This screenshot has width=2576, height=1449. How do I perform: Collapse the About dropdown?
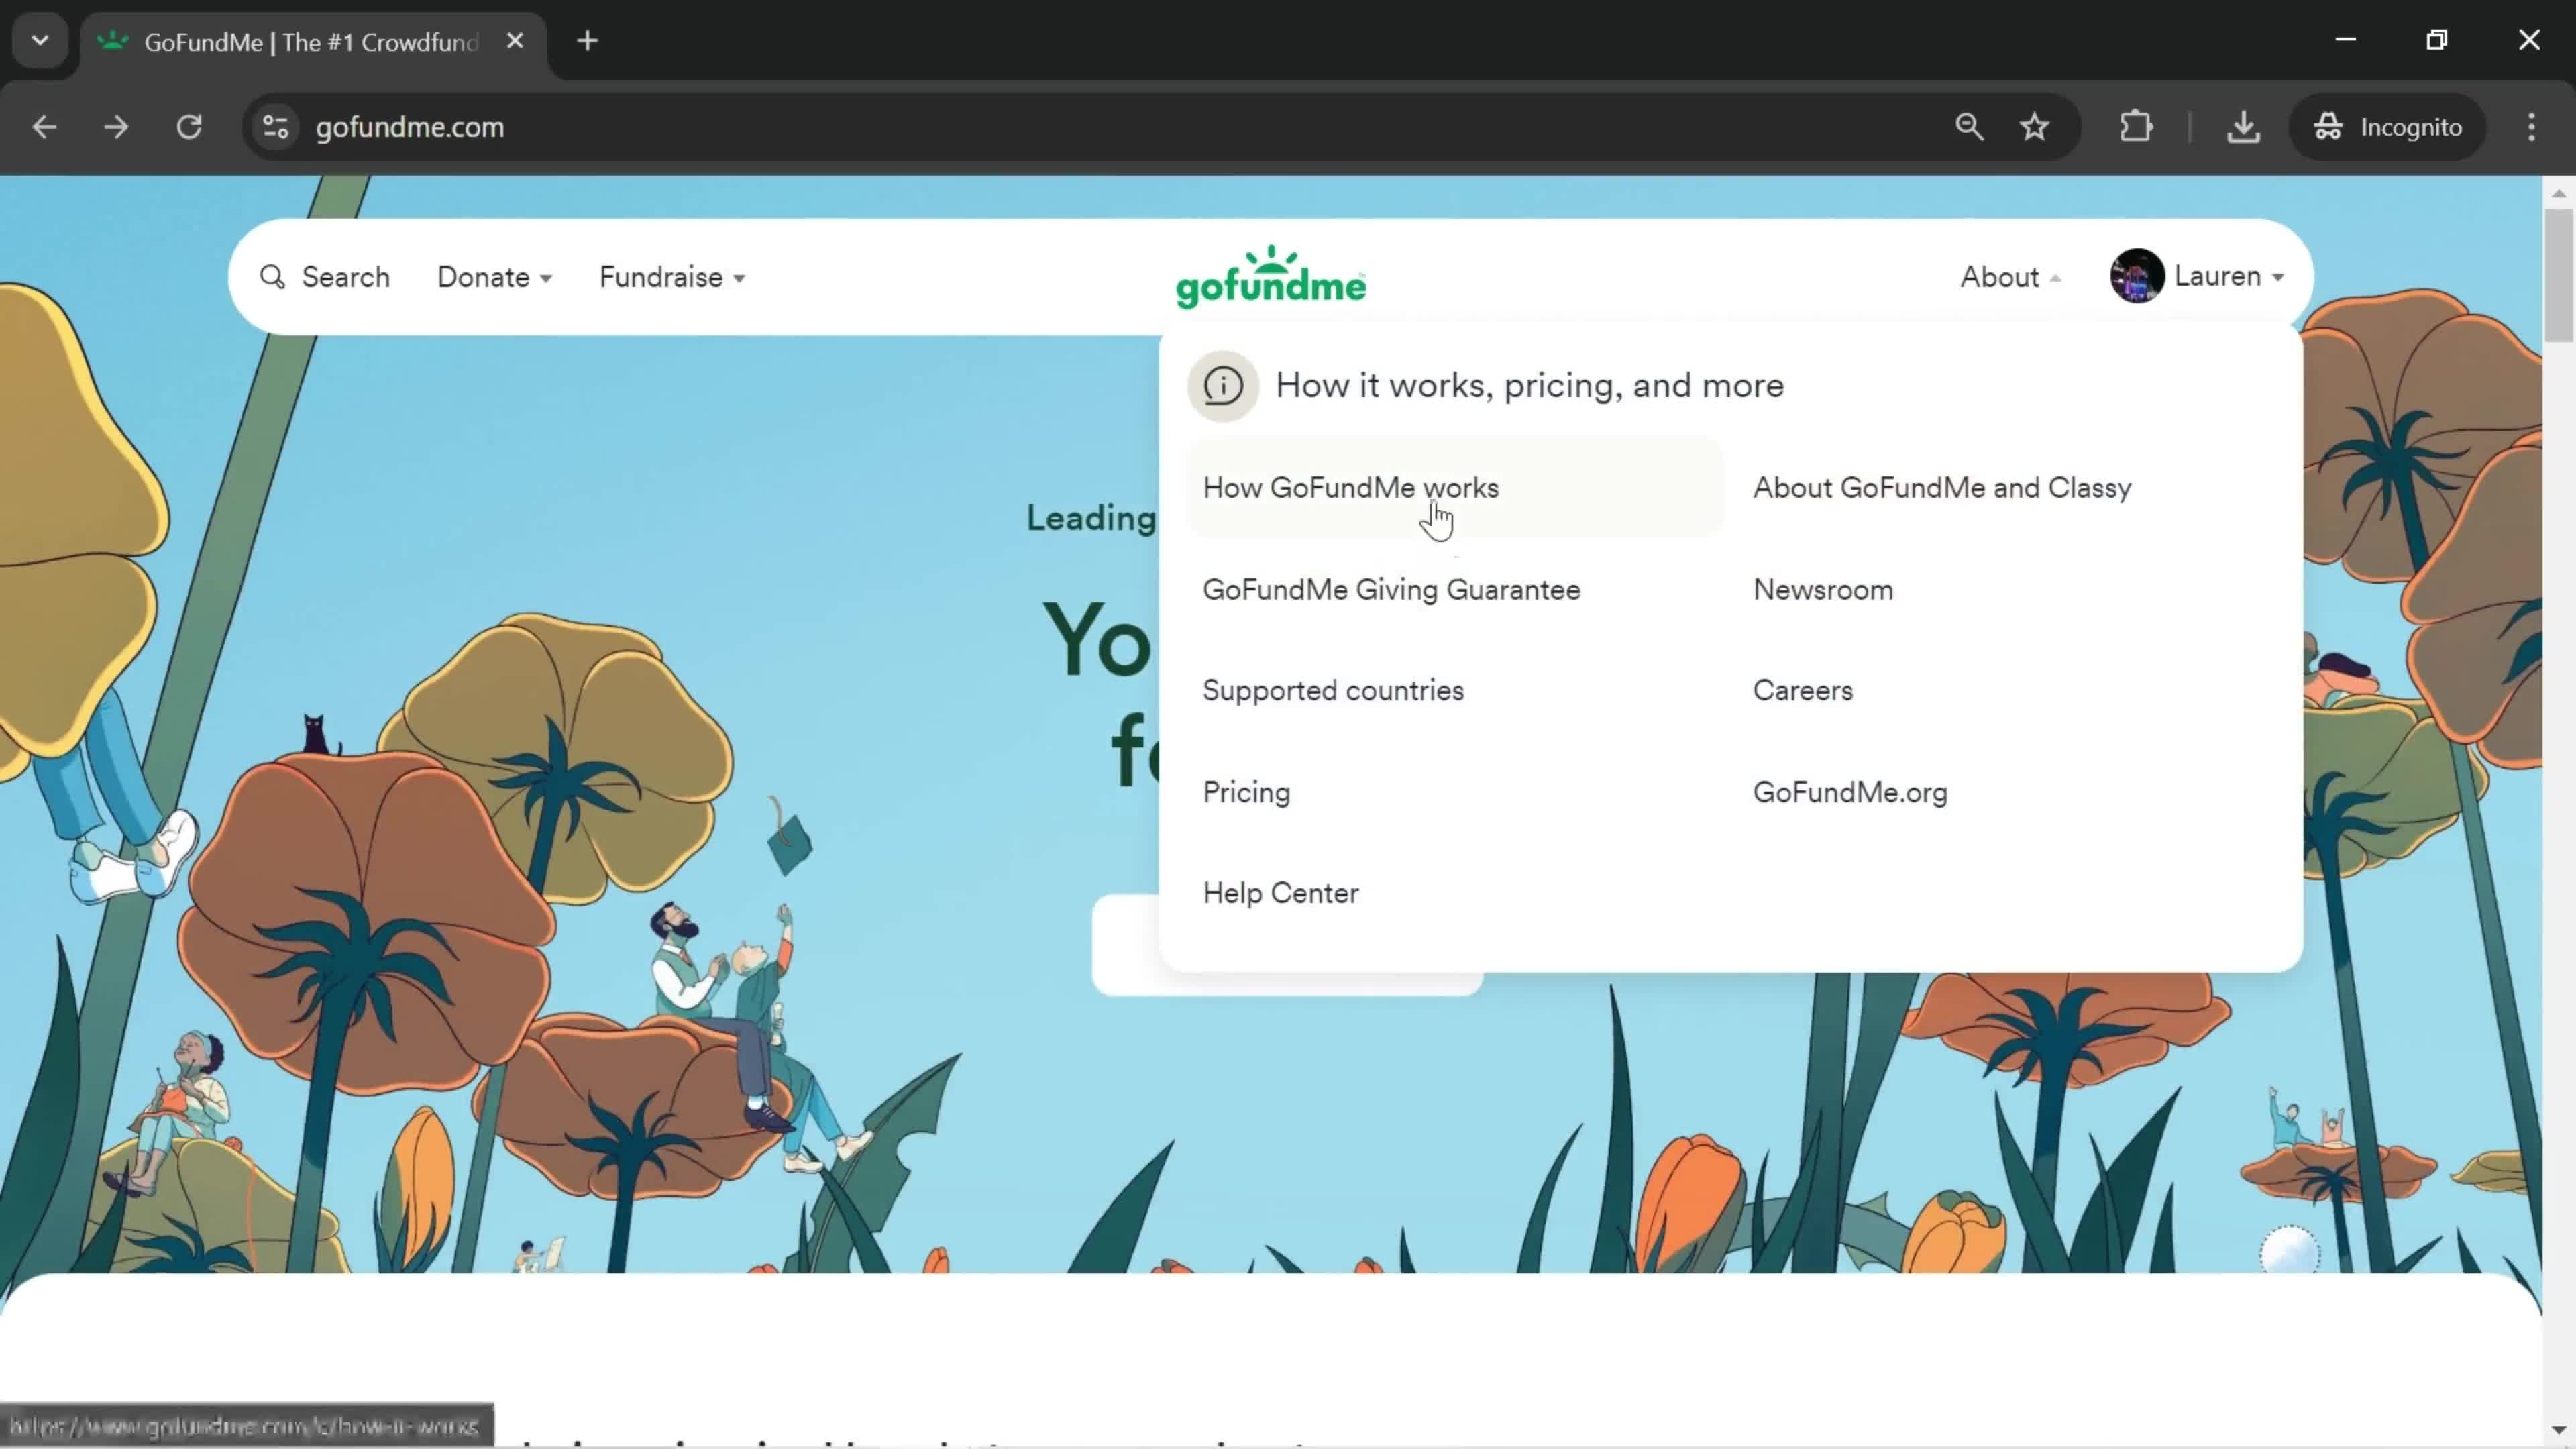point(2010,277)
